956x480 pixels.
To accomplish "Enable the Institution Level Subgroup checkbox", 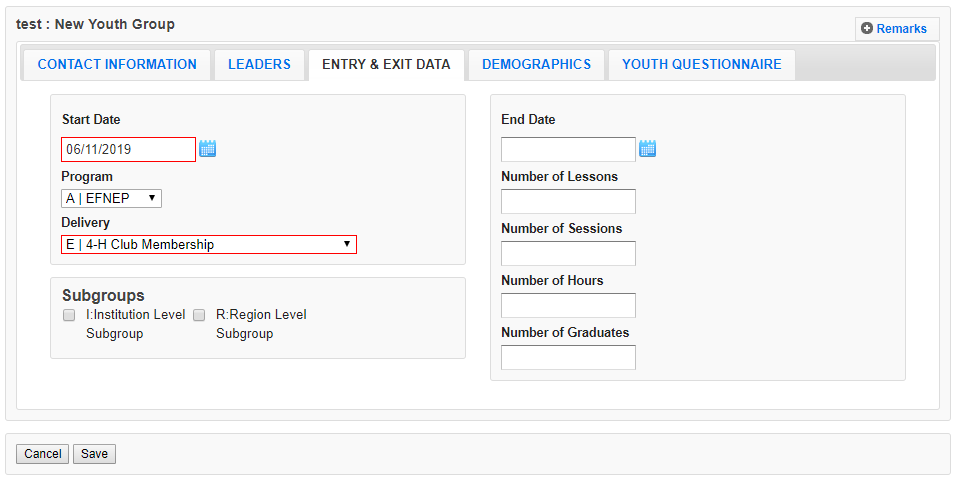I will [69, 315].
